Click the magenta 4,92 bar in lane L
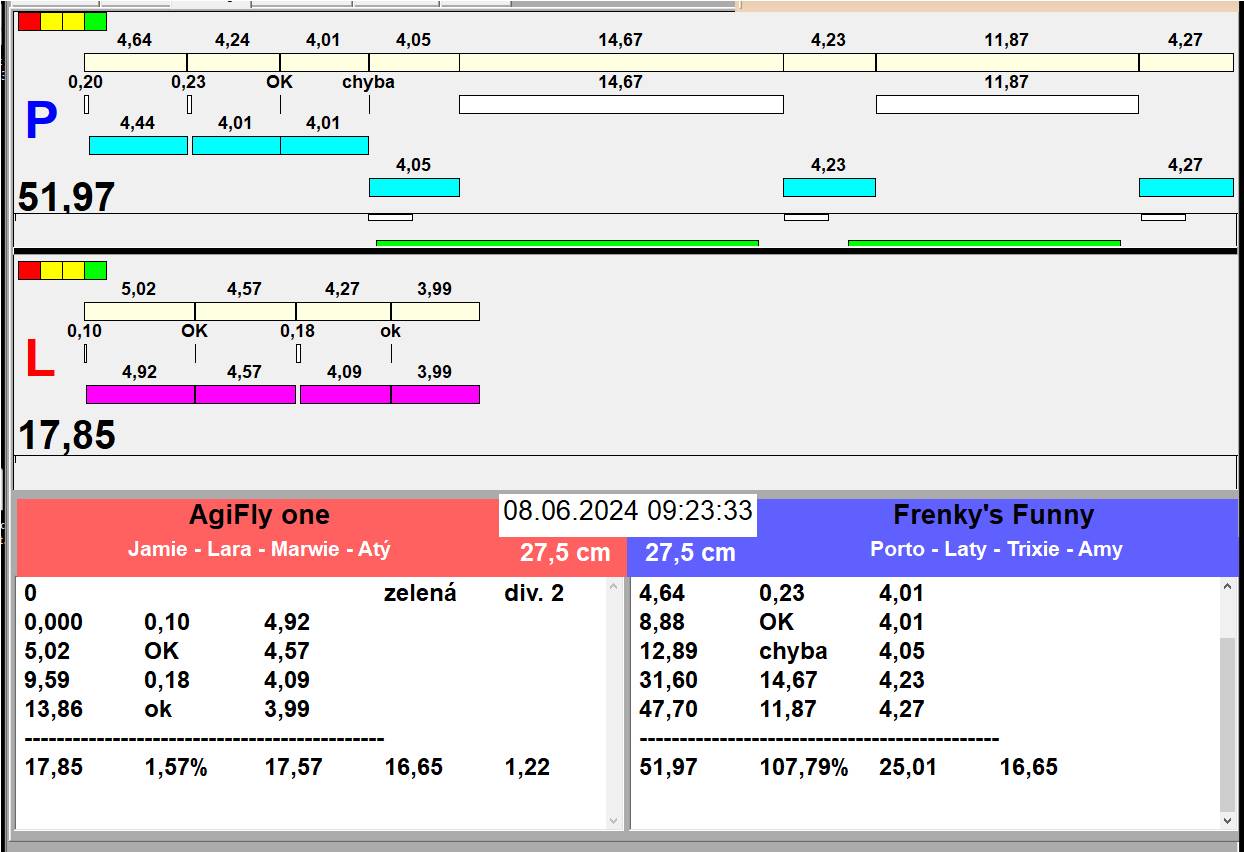Viewport: 1244px width, 852px height. point(140,394)
